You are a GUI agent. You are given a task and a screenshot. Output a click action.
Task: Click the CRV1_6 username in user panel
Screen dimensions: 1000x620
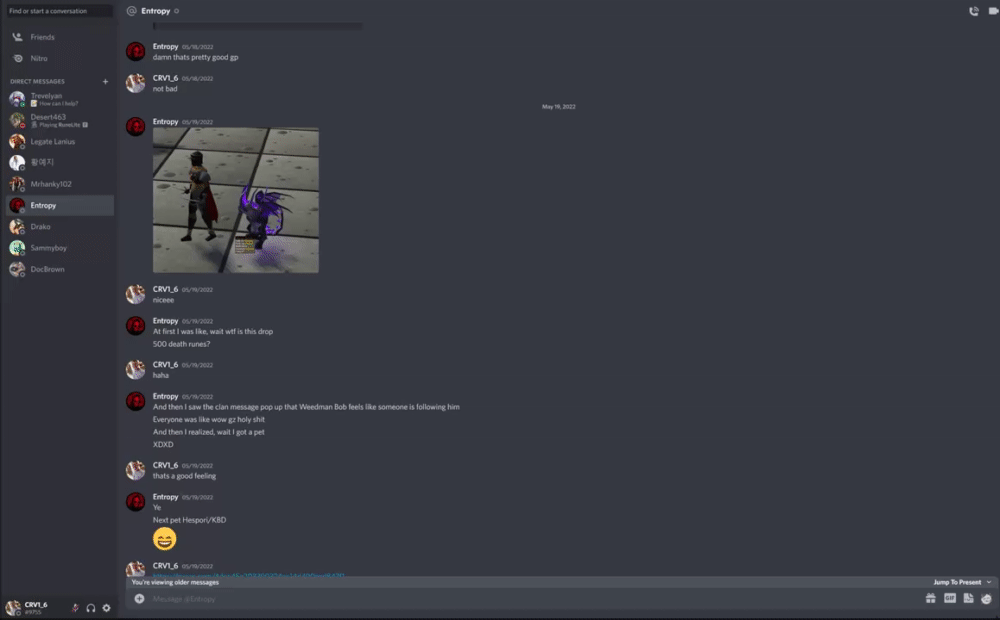coord(36,605)
